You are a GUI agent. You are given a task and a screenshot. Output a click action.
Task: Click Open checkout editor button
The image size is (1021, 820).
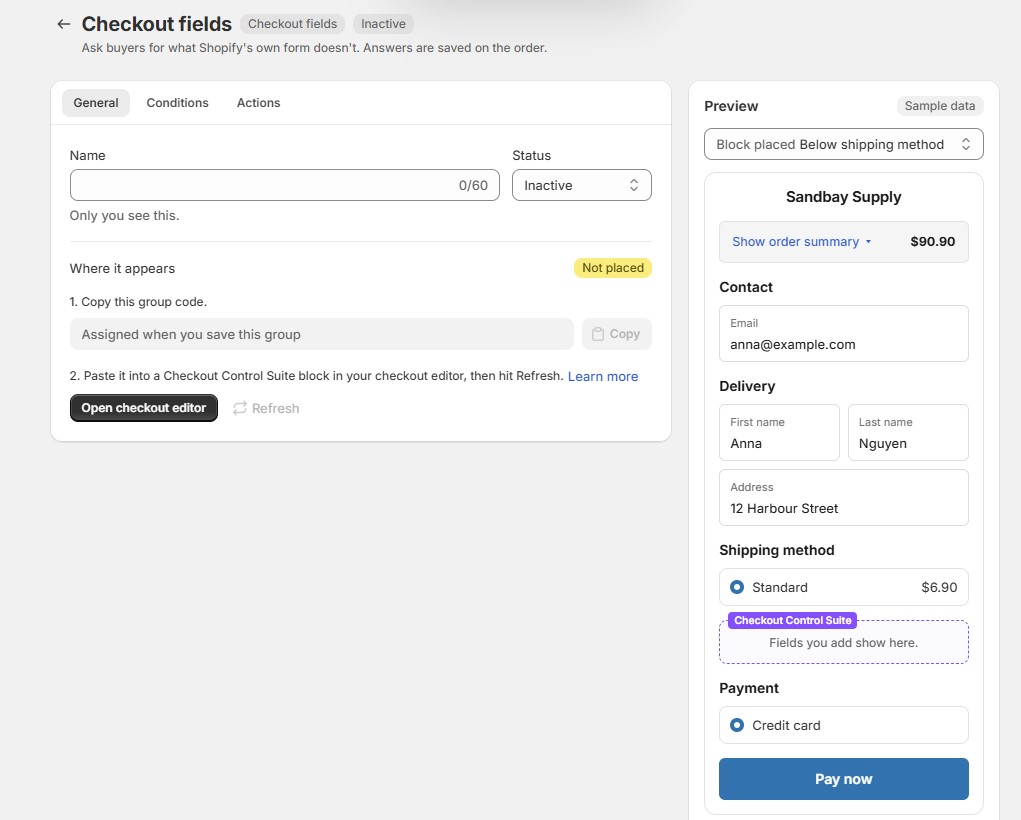[144, 408]
